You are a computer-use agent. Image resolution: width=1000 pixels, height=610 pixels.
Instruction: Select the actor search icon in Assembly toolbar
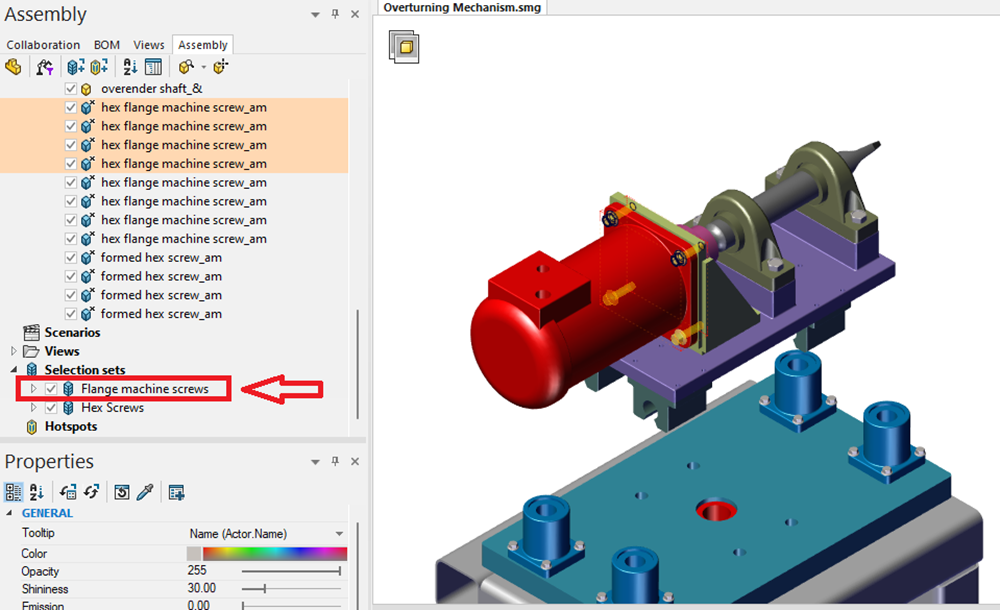pos(186,66)
